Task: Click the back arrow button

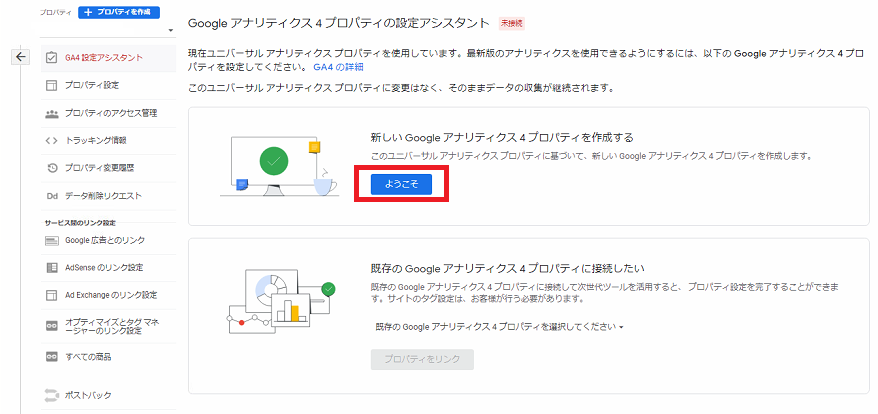Action: 21,57
